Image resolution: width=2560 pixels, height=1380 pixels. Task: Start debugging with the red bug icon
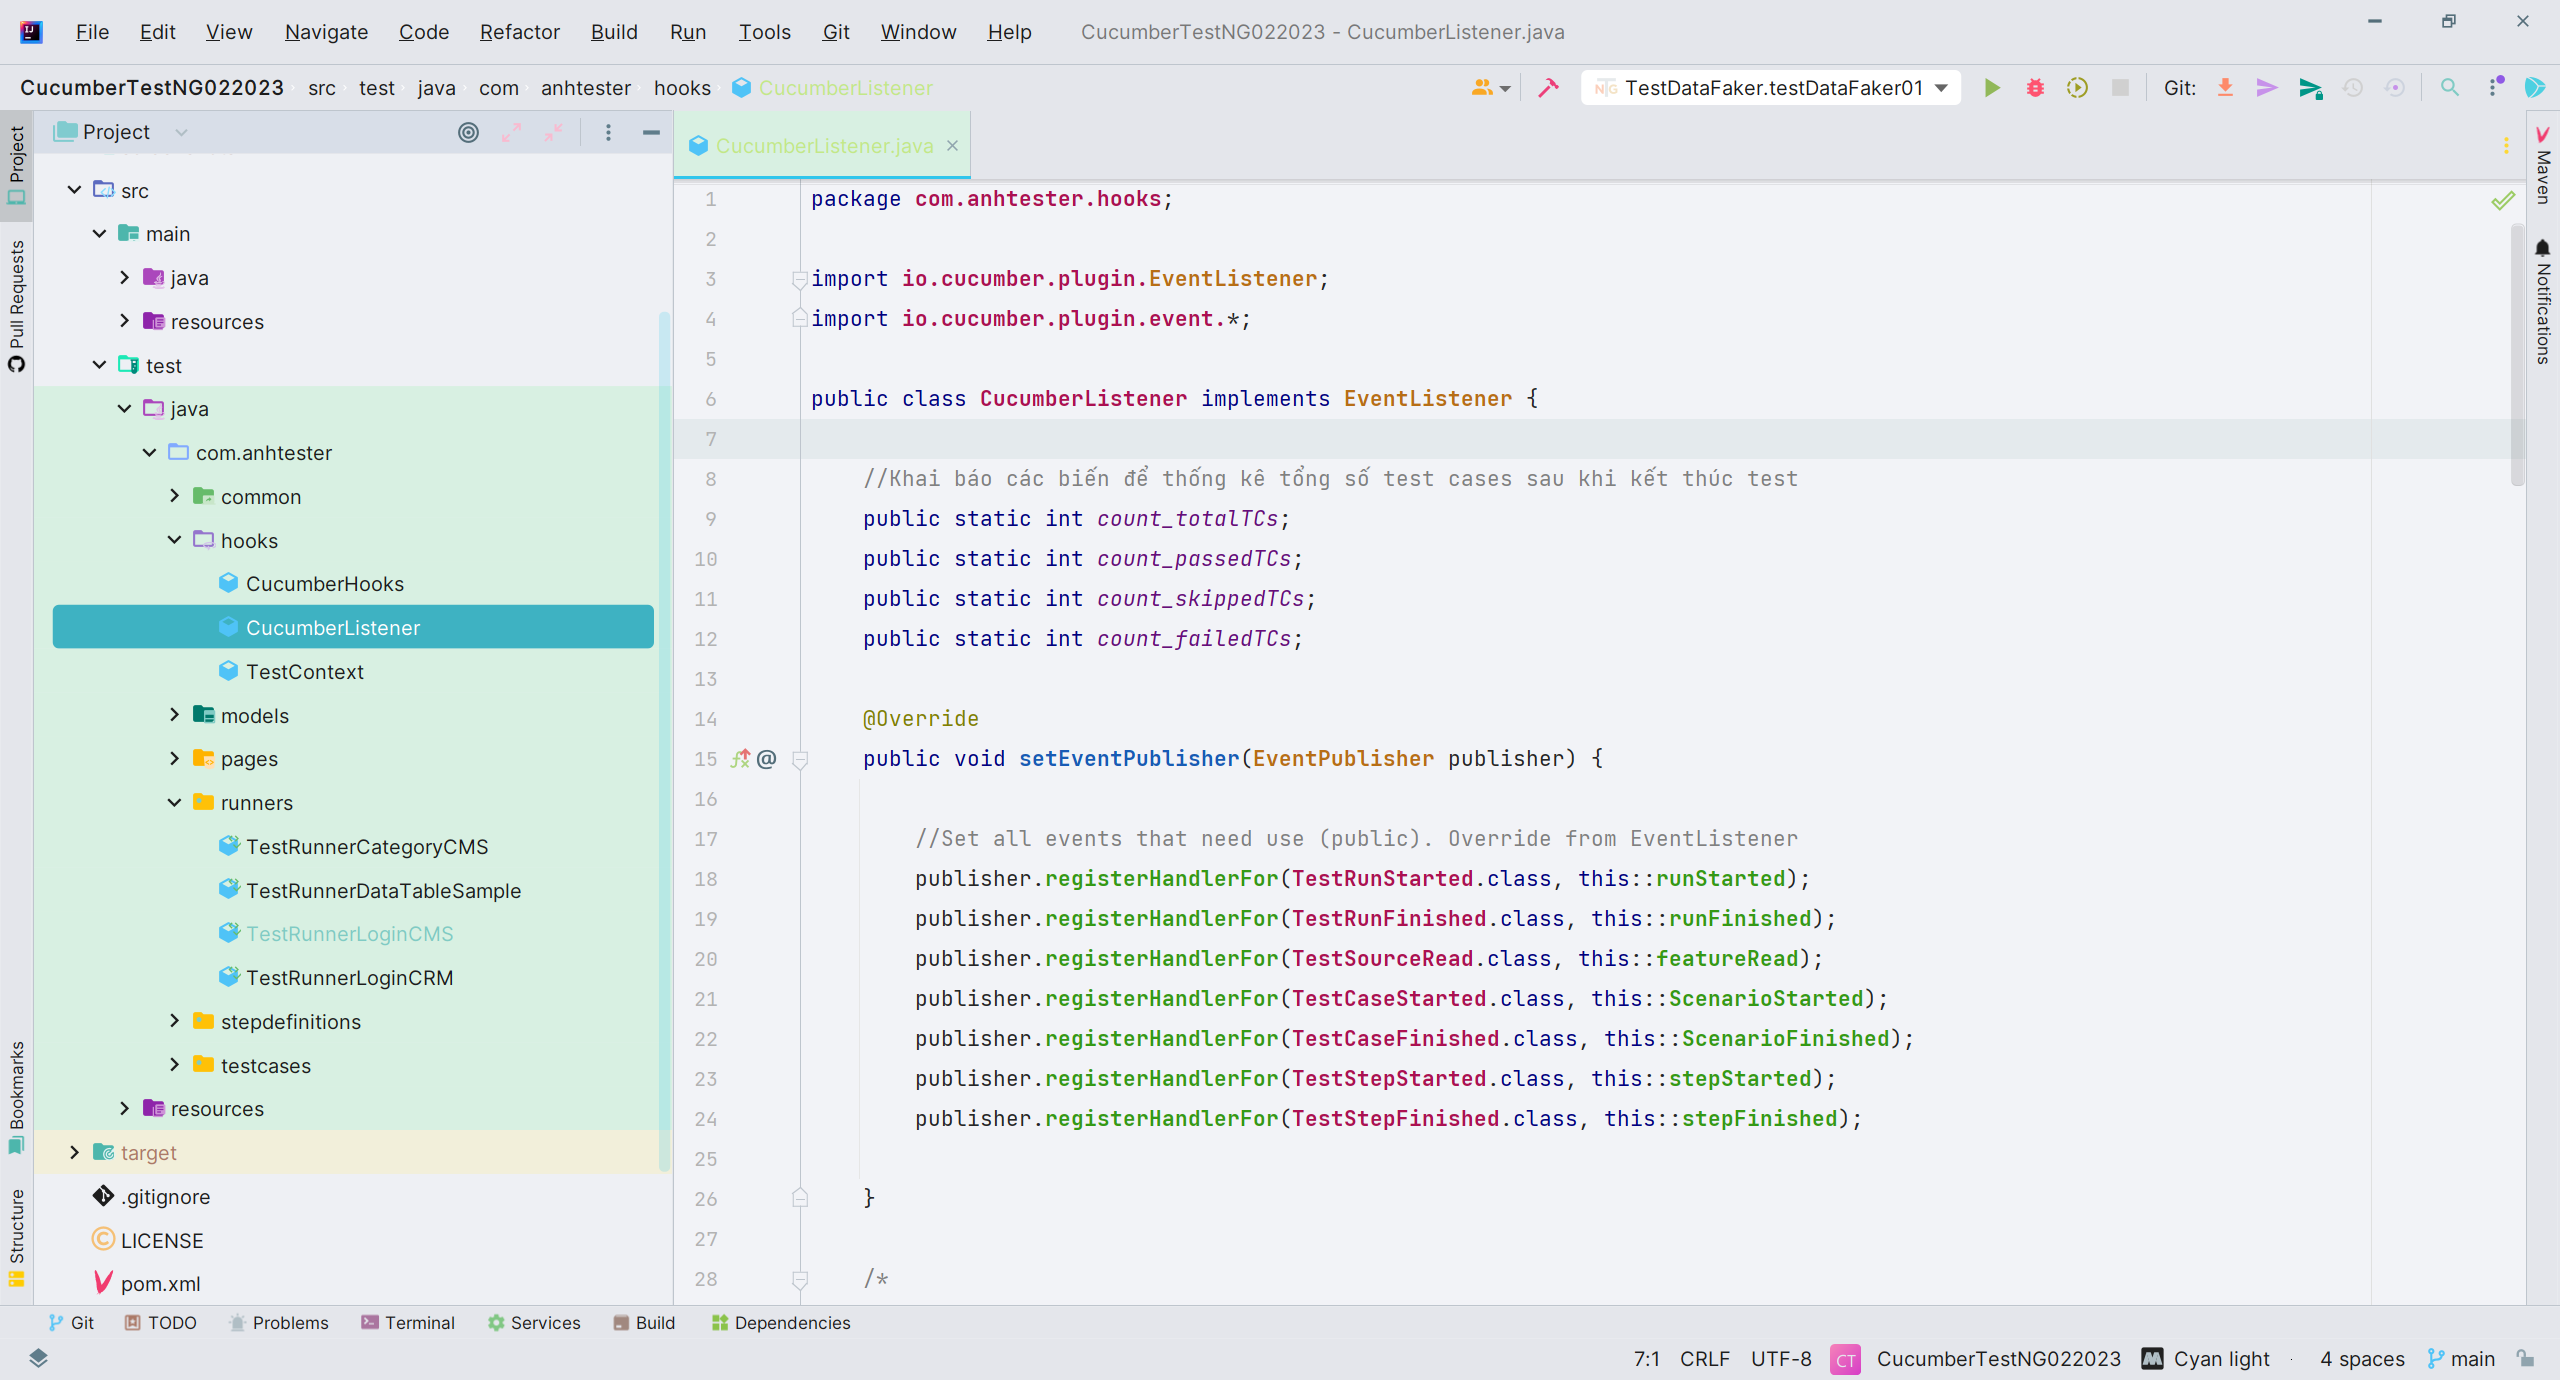coord(2034,88)
